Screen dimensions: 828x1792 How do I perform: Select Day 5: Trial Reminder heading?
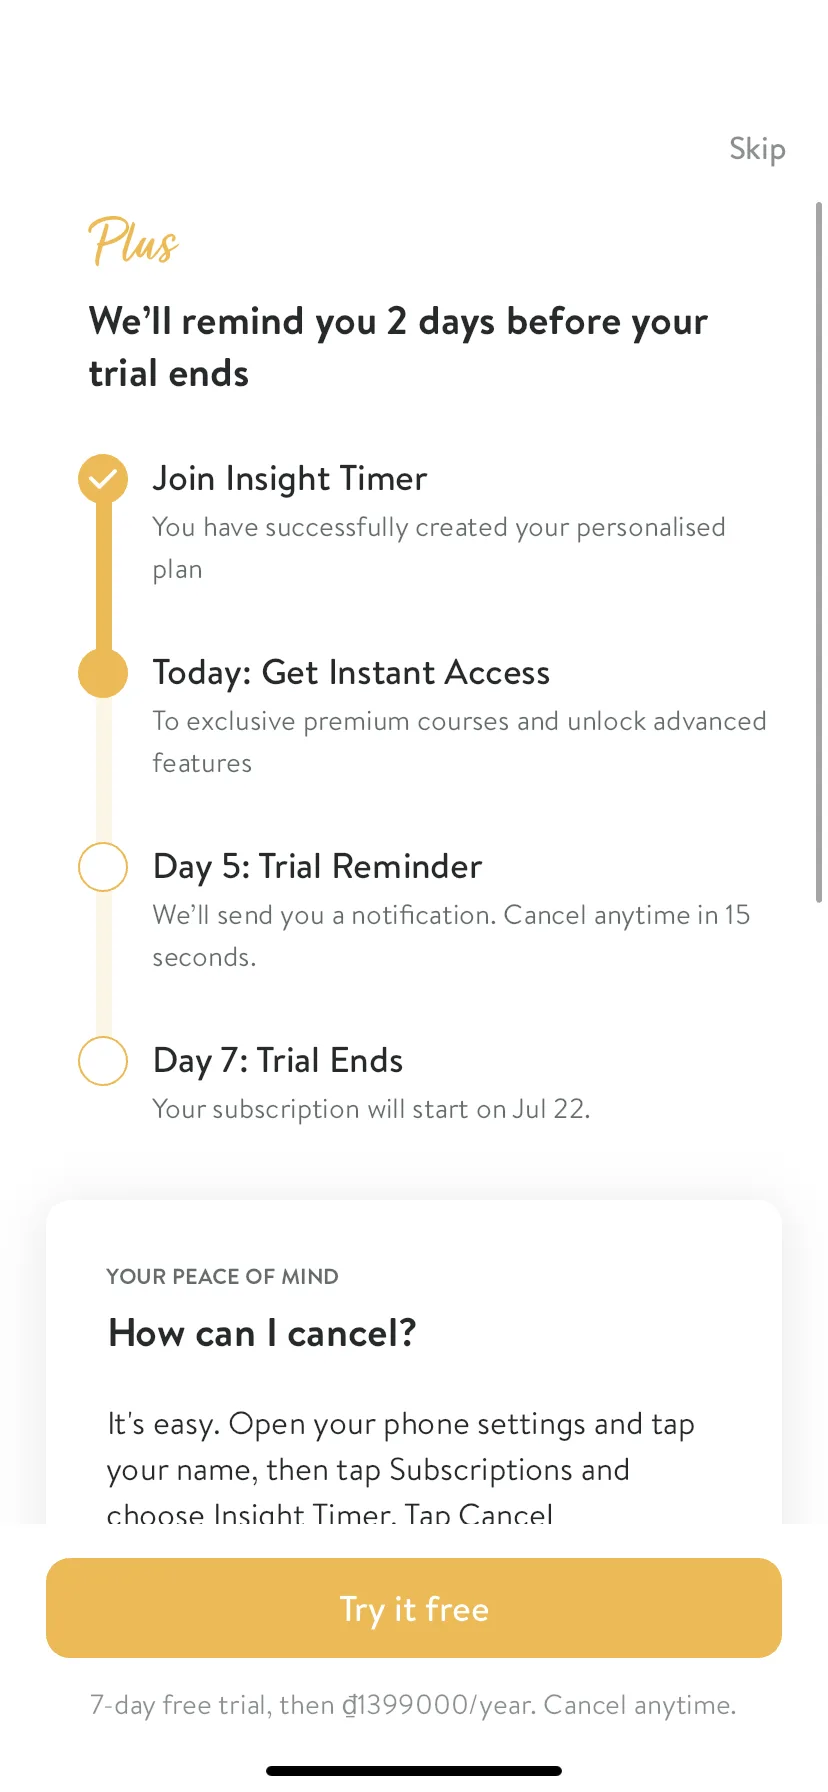coord(317,867)
